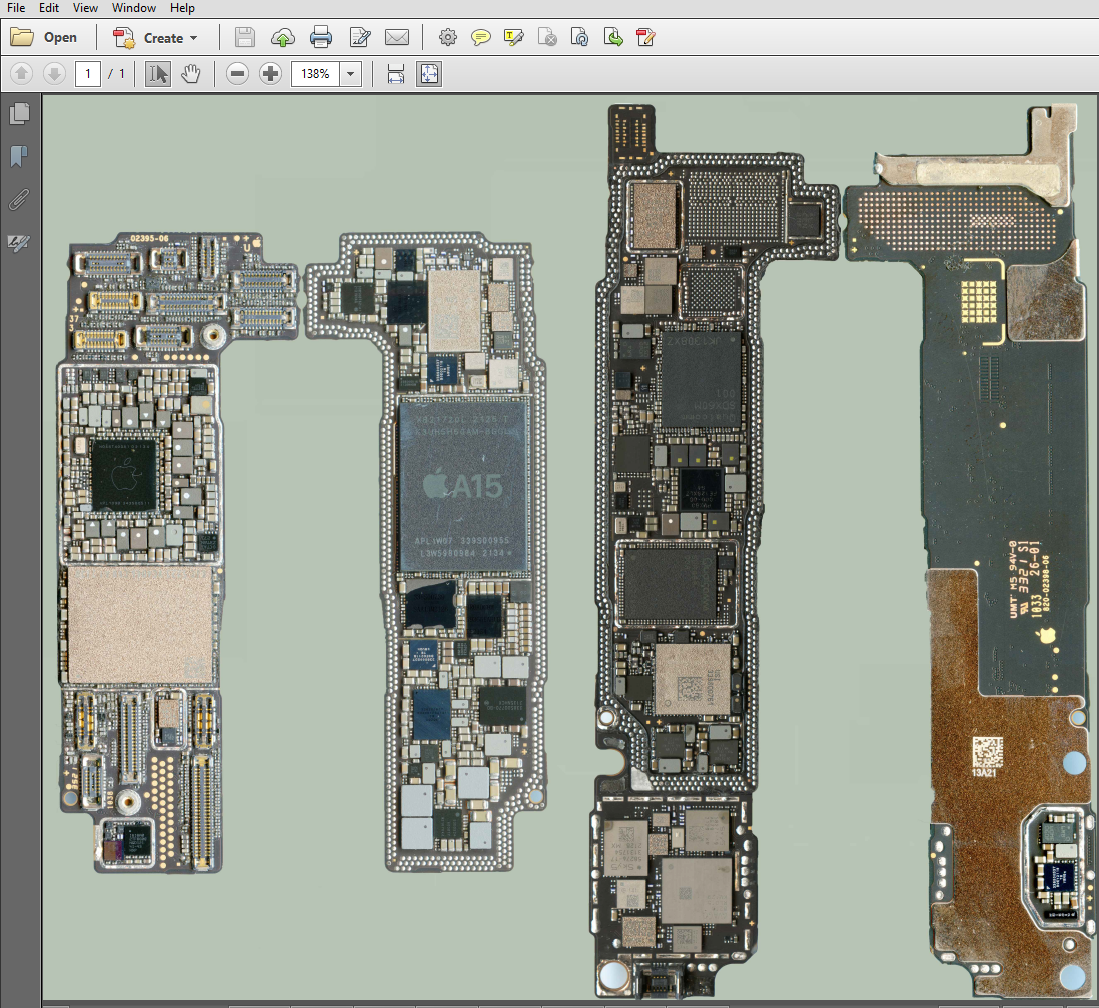
Task: Open the Bookmarks panel
Action: [x=19, y=156]
